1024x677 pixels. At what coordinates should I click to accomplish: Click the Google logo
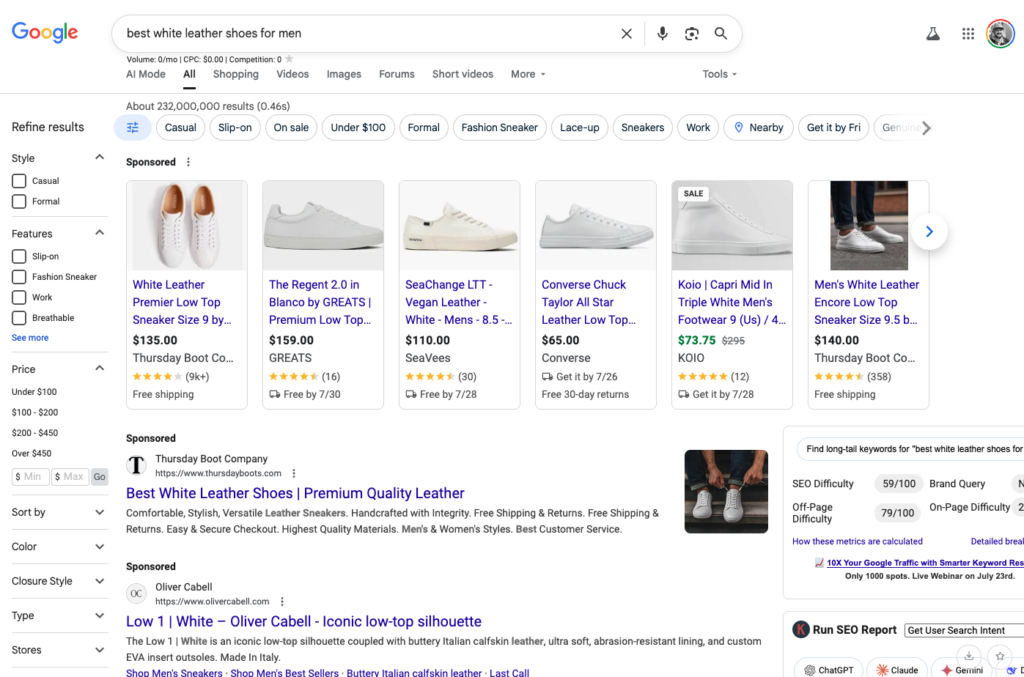[44, 32]
